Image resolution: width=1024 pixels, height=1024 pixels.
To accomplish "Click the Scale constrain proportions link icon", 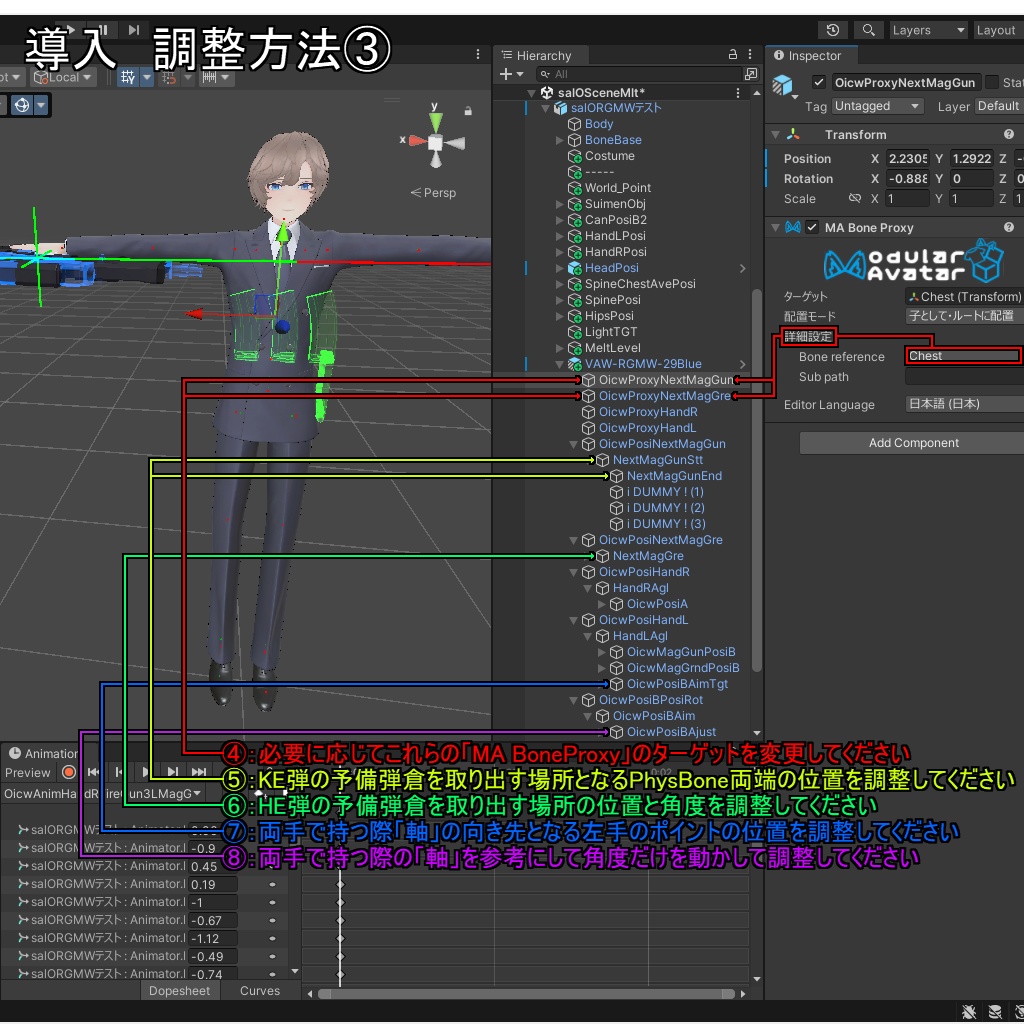I will [856, 199].
